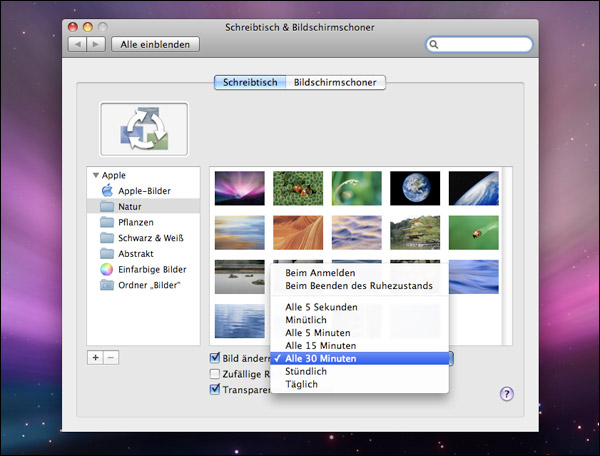The width and height of the screenshot is (600, 456).
Task: Select the Einfarbige Bilder color wheel icon
Action: point(107,269)
